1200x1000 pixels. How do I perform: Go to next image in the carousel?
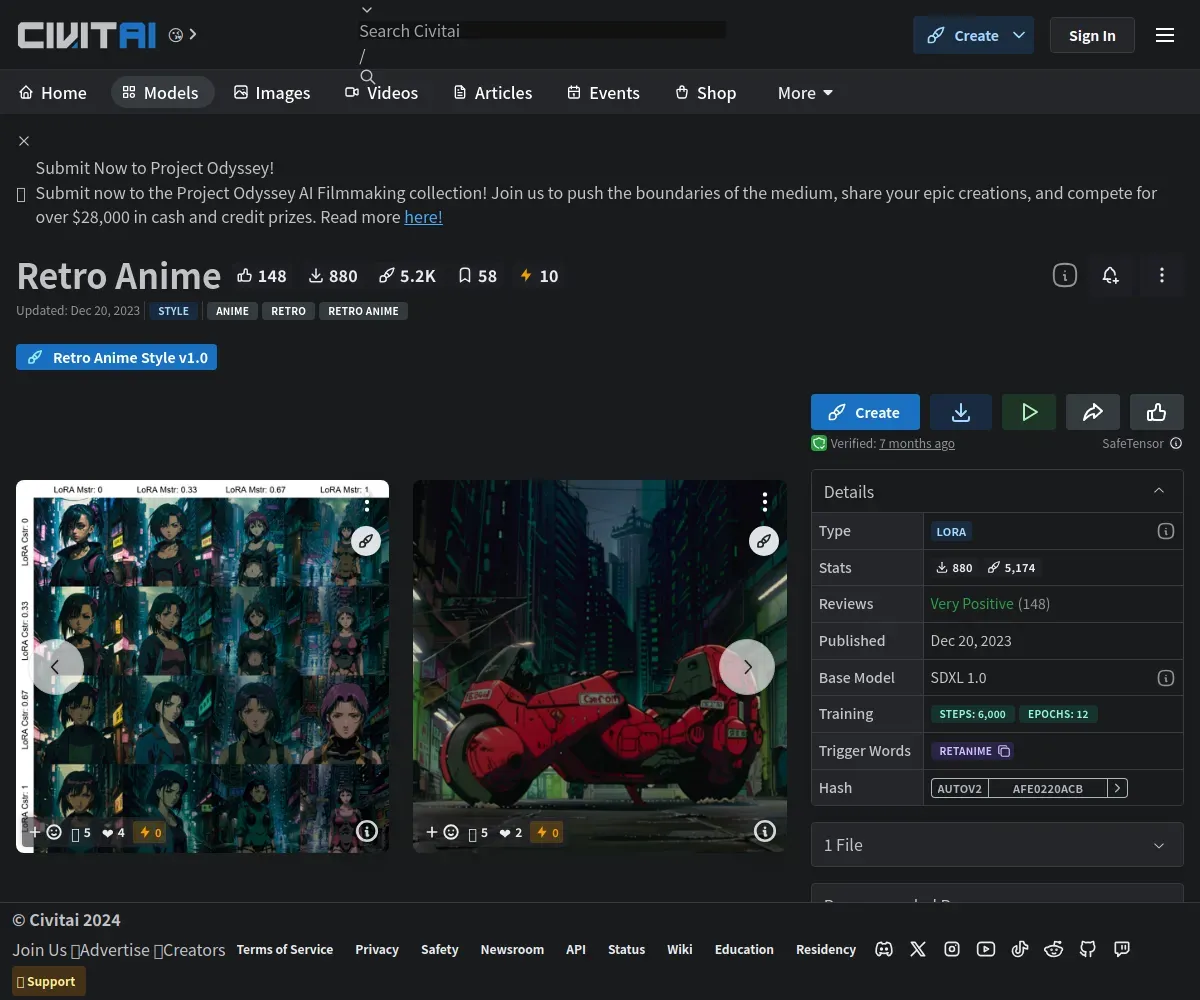click(747, 667)
